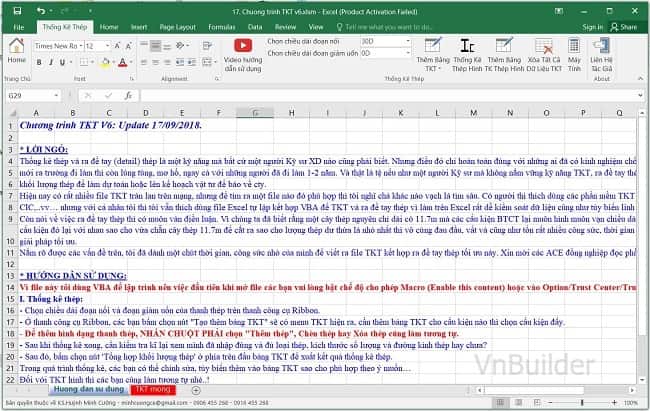Toggle Italic formatting

pos(52,62)
